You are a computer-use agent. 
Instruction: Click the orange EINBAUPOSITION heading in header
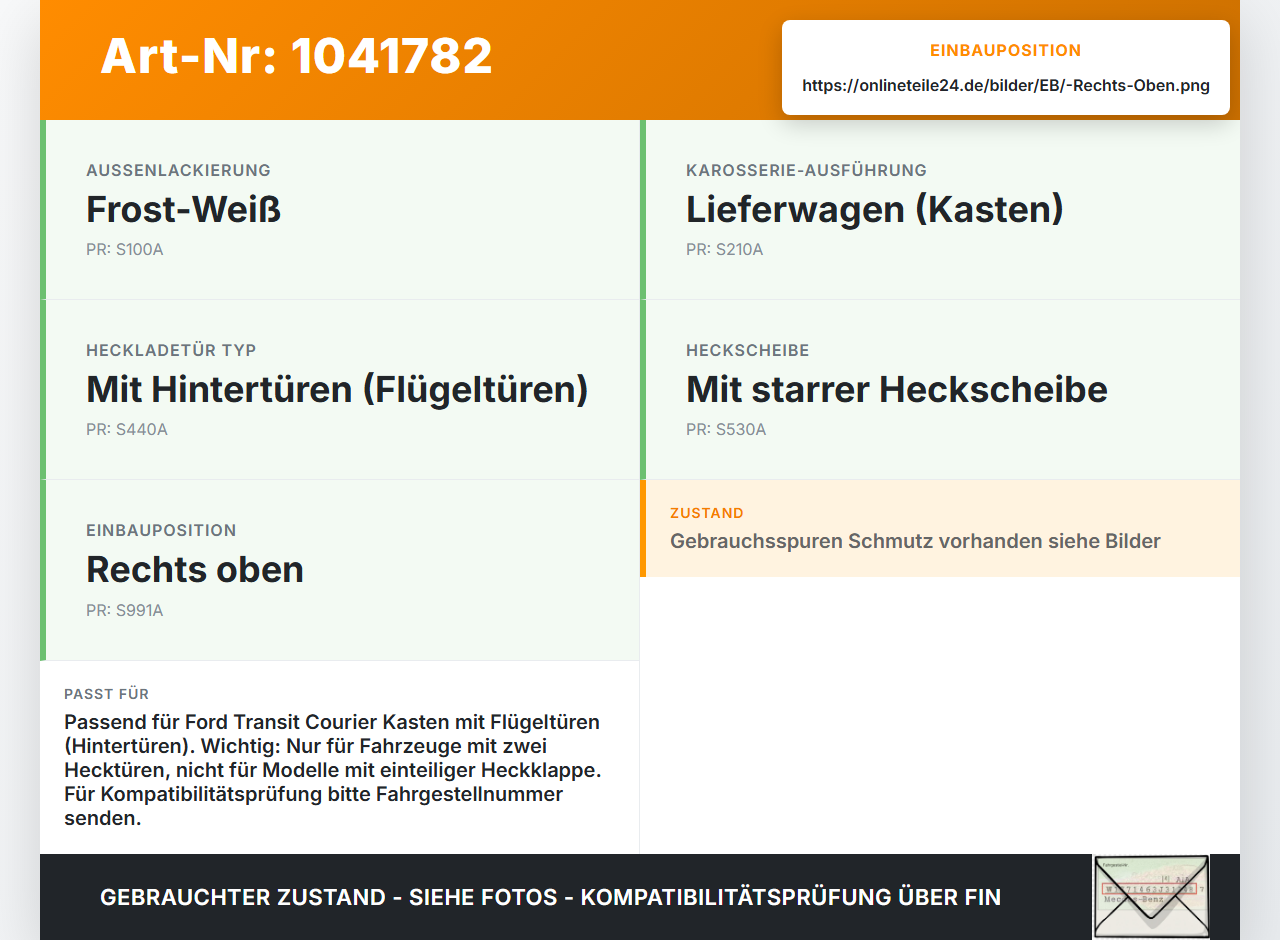1006,51
